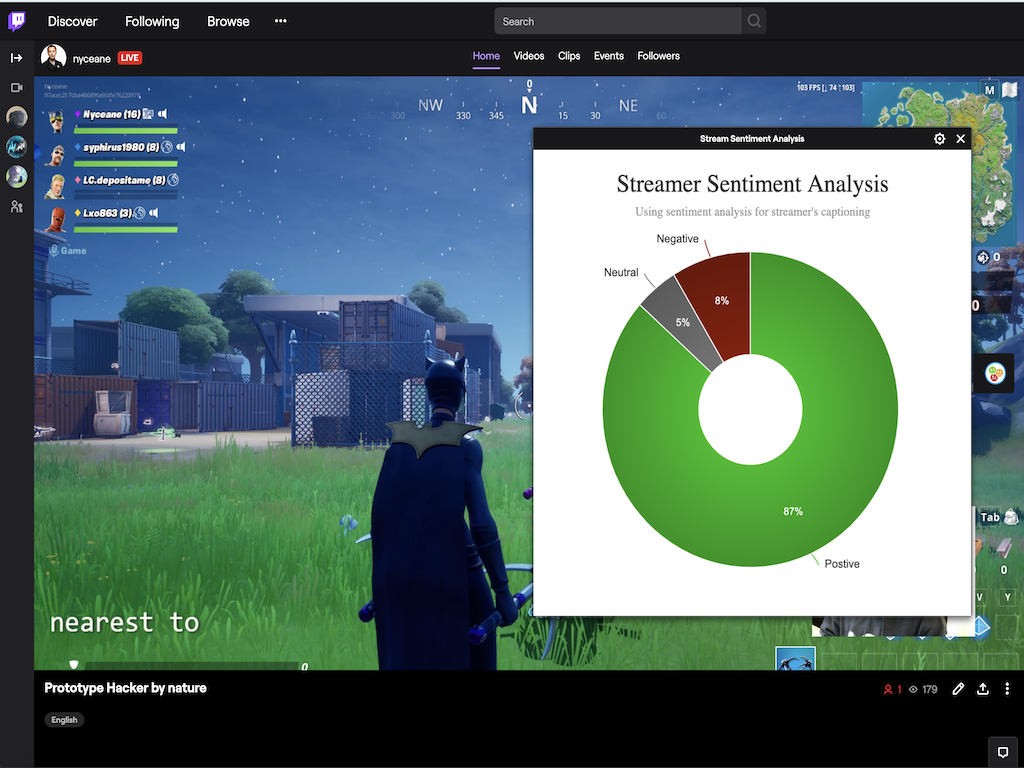1024x768 pixels.
Task: Click the syphirus1980 (8) squad member name
Action: click(x=121, y=147)
